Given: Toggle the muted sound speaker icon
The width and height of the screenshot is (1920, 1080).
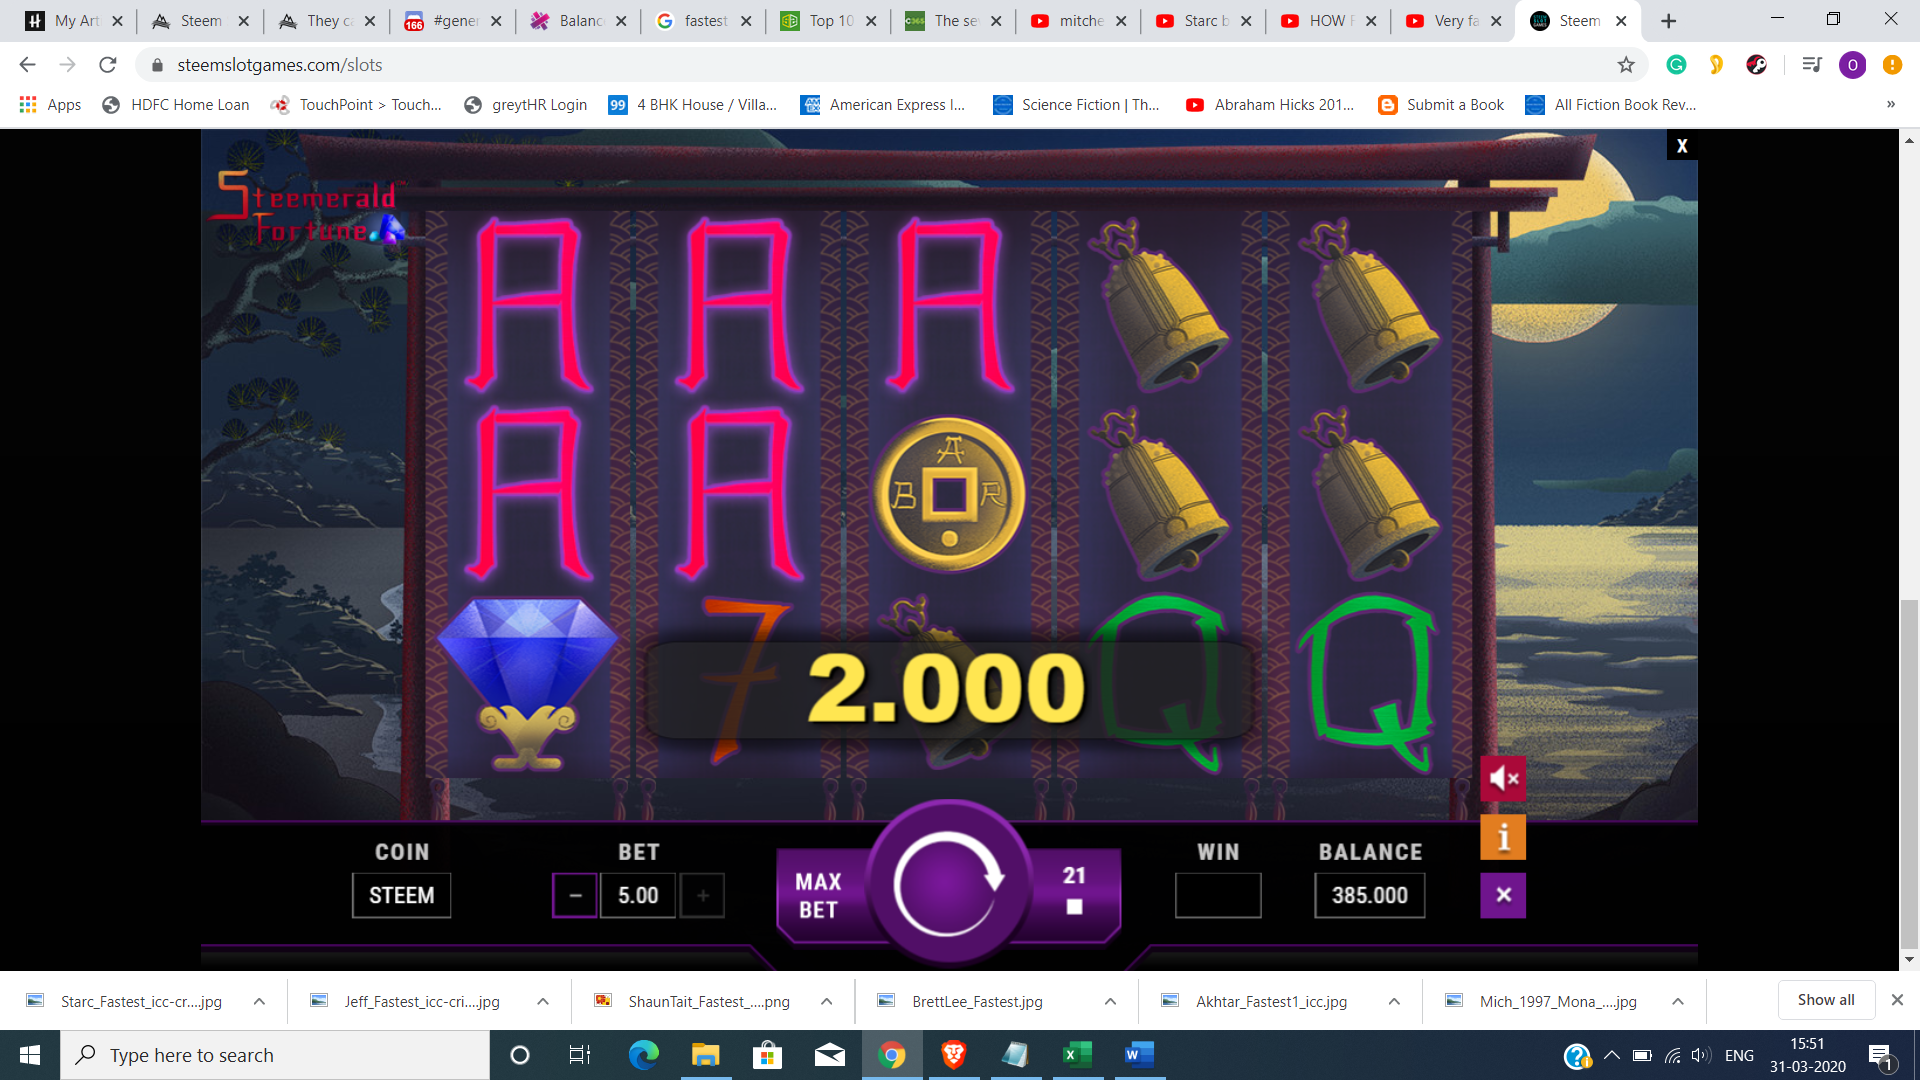Looking at the screenshot, I should 1503,778.
